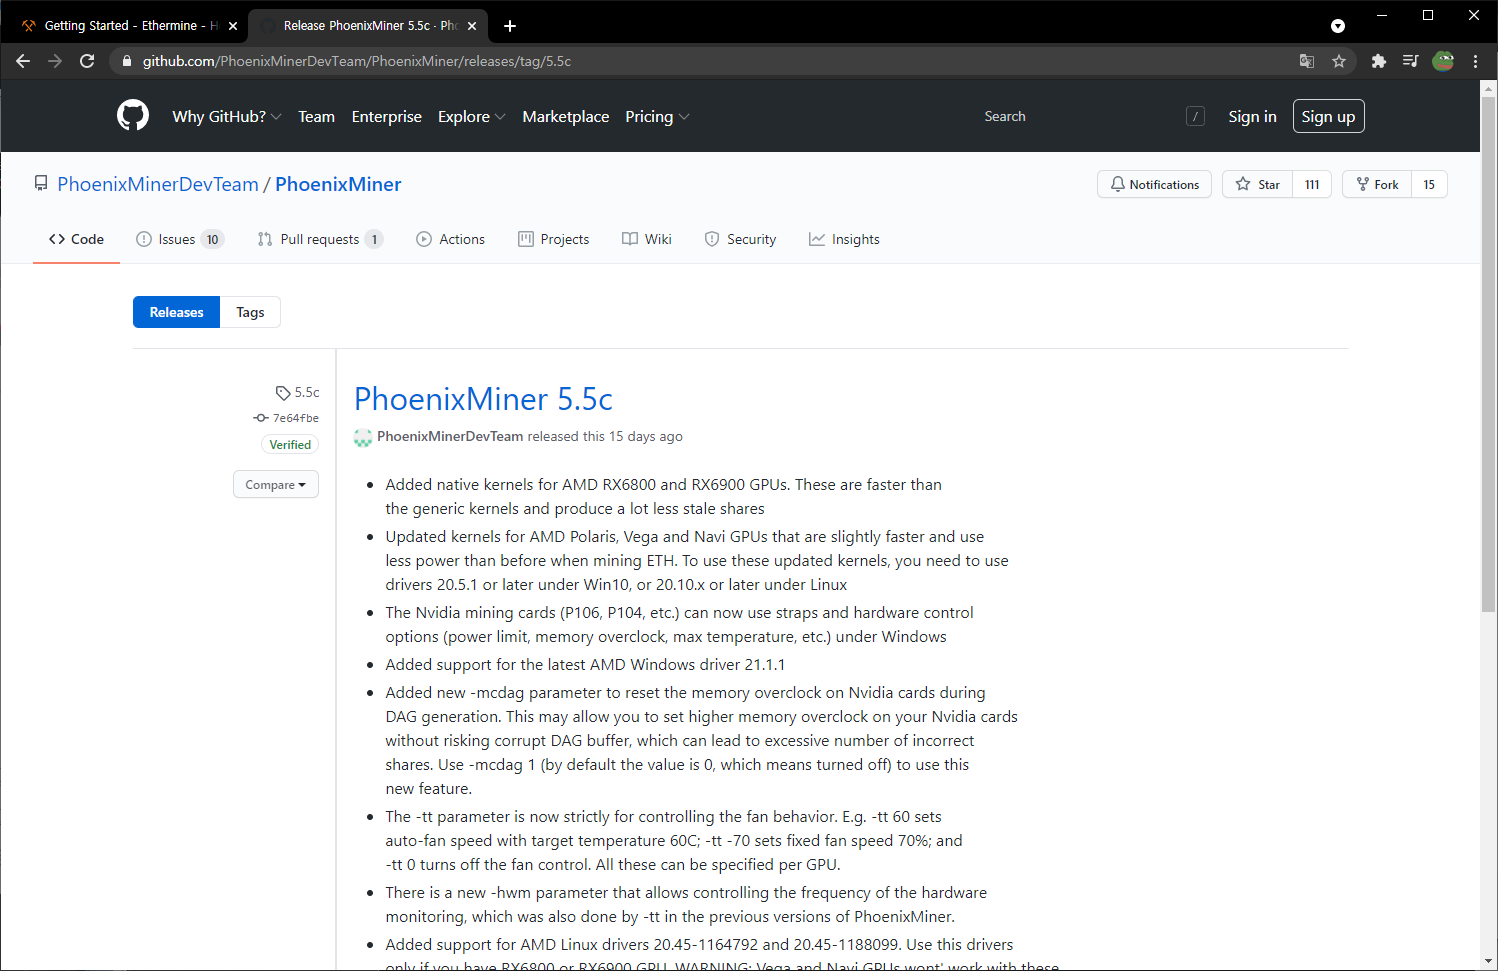Click the PhoenixMinerDevTeam avatar image
The height and width of the screenshot is (971, 1498).
coord(363,437)
